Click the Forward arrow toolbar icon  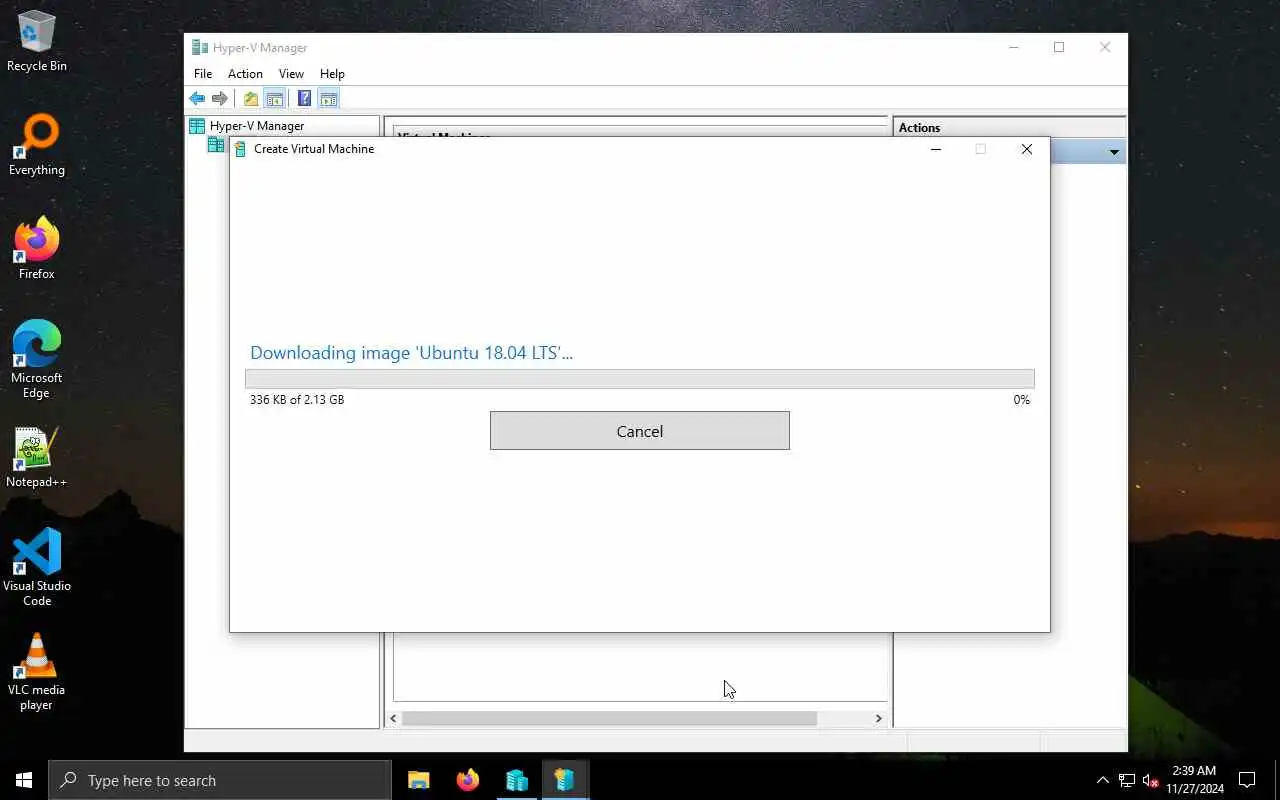219,98
